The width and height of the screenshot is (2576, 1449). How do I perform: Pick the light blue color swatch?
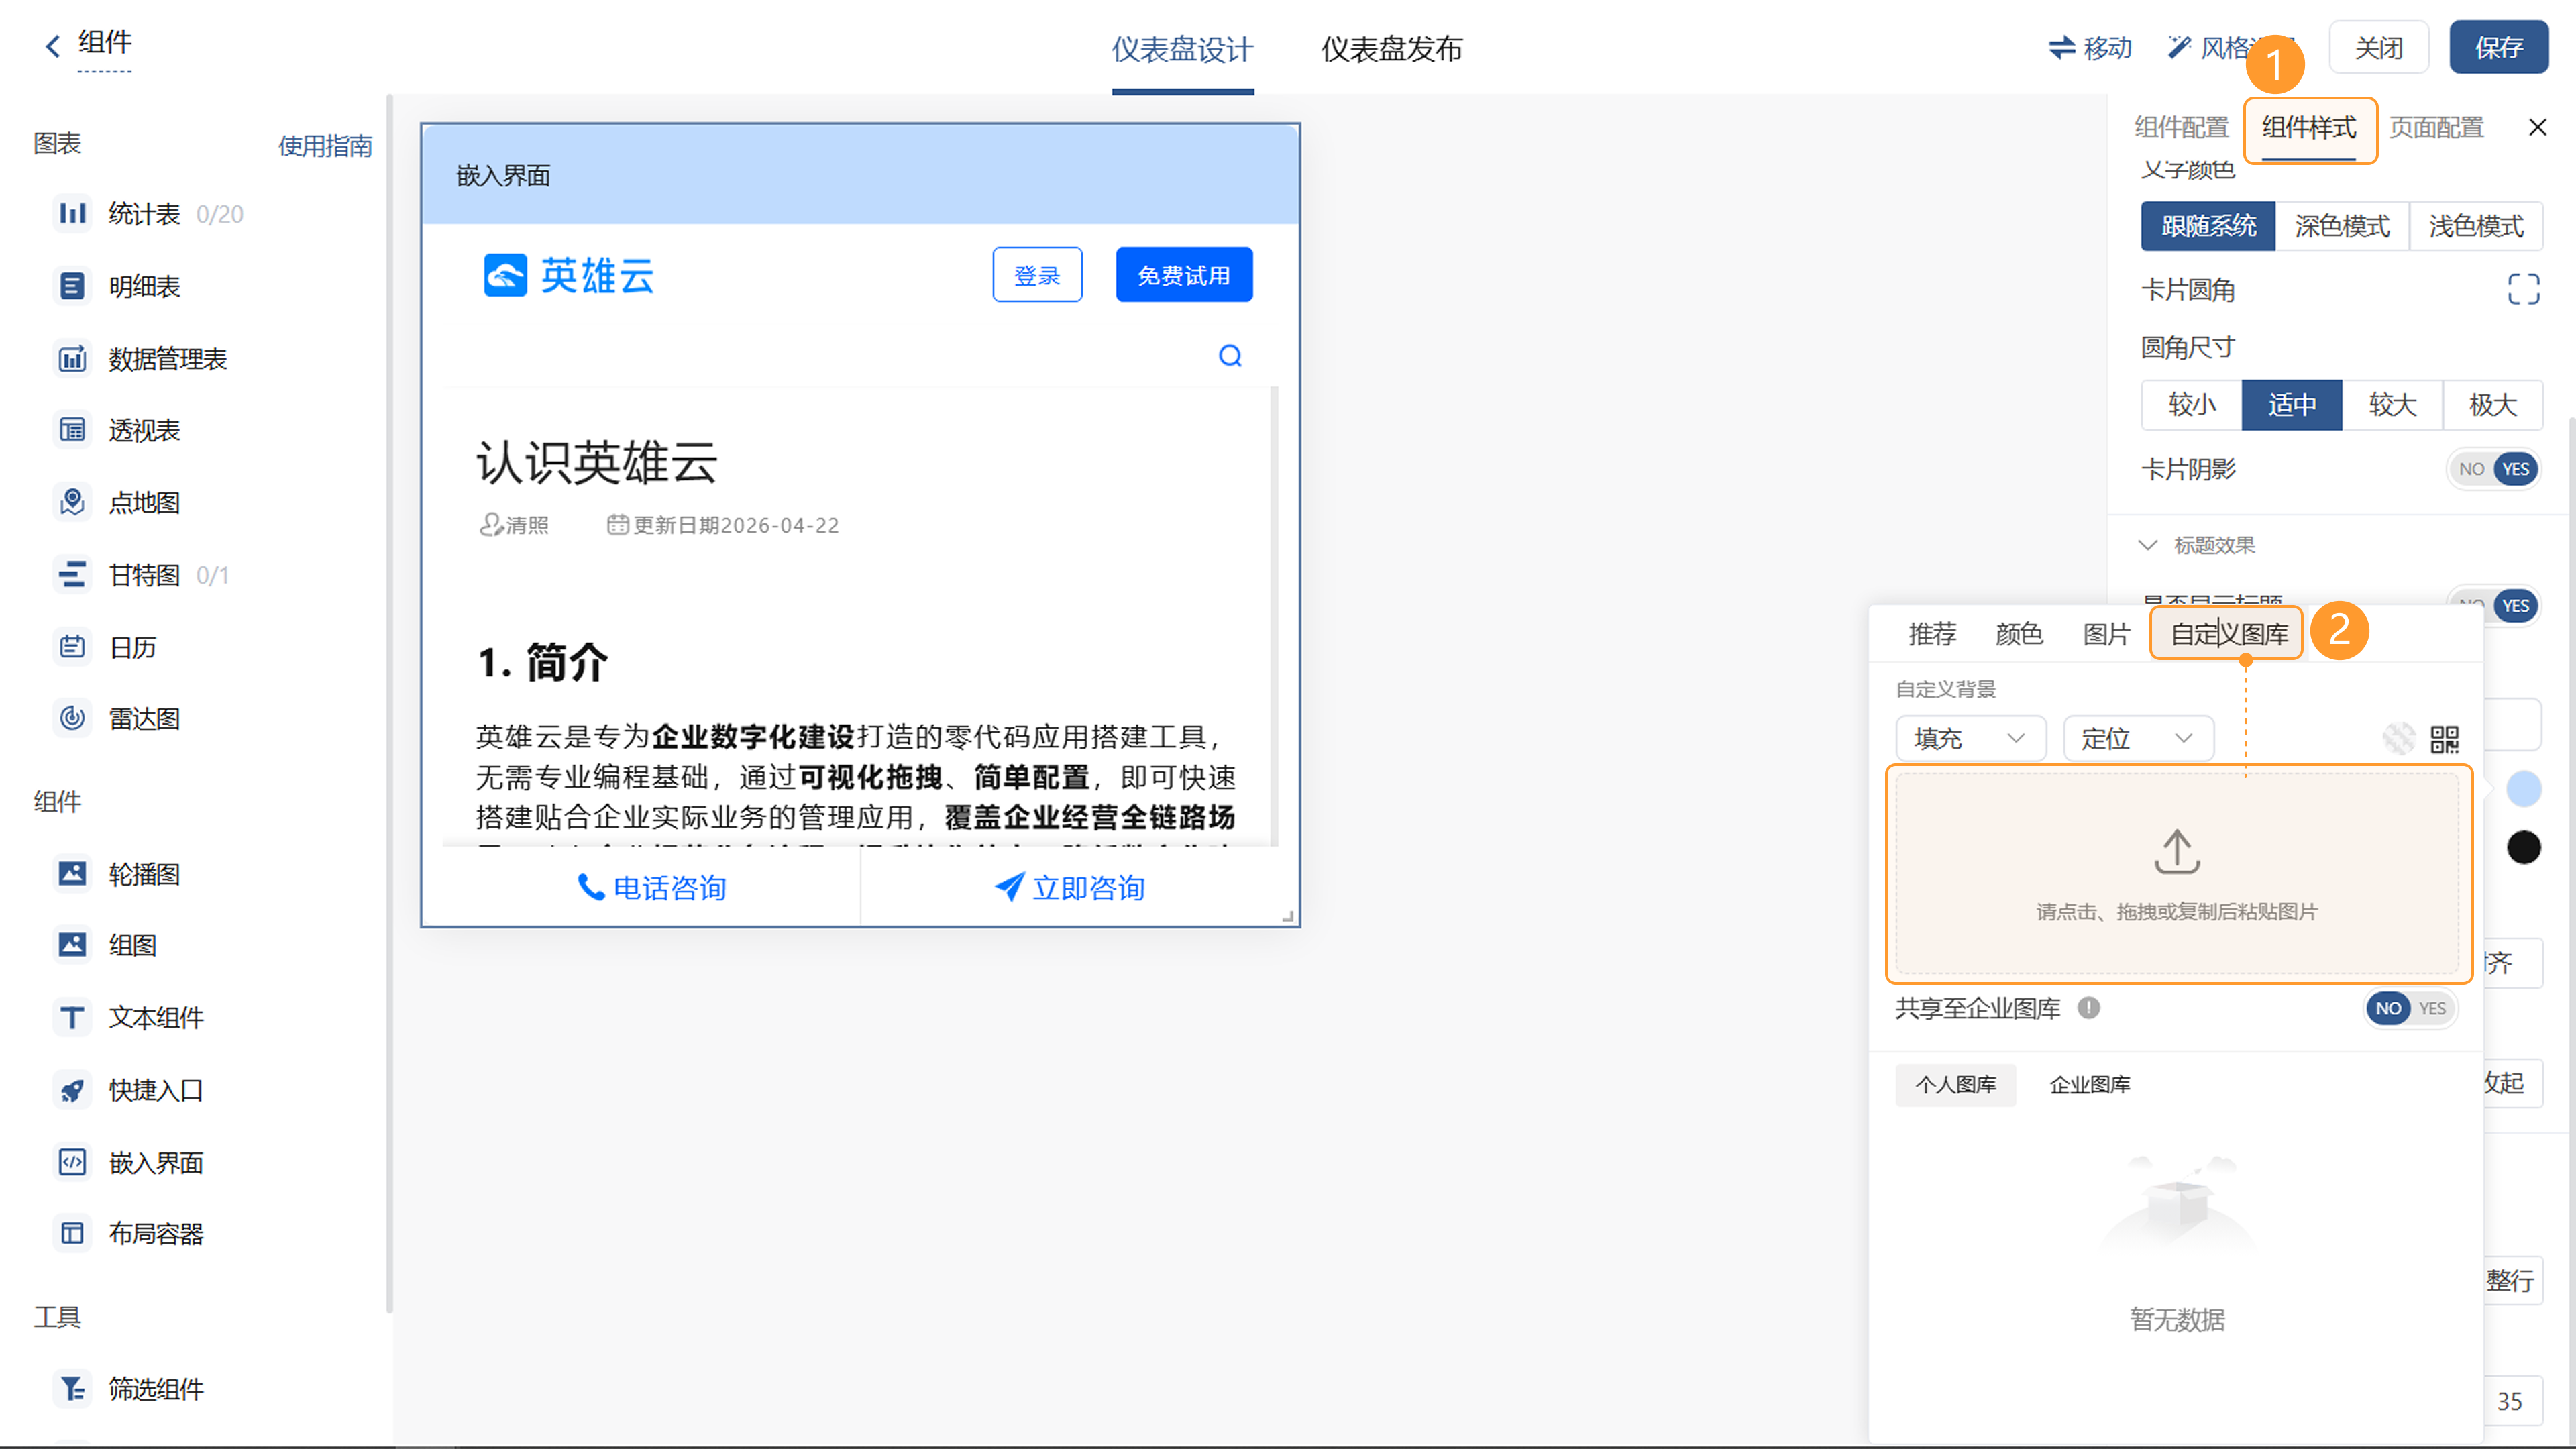(x=2524, y=789)
